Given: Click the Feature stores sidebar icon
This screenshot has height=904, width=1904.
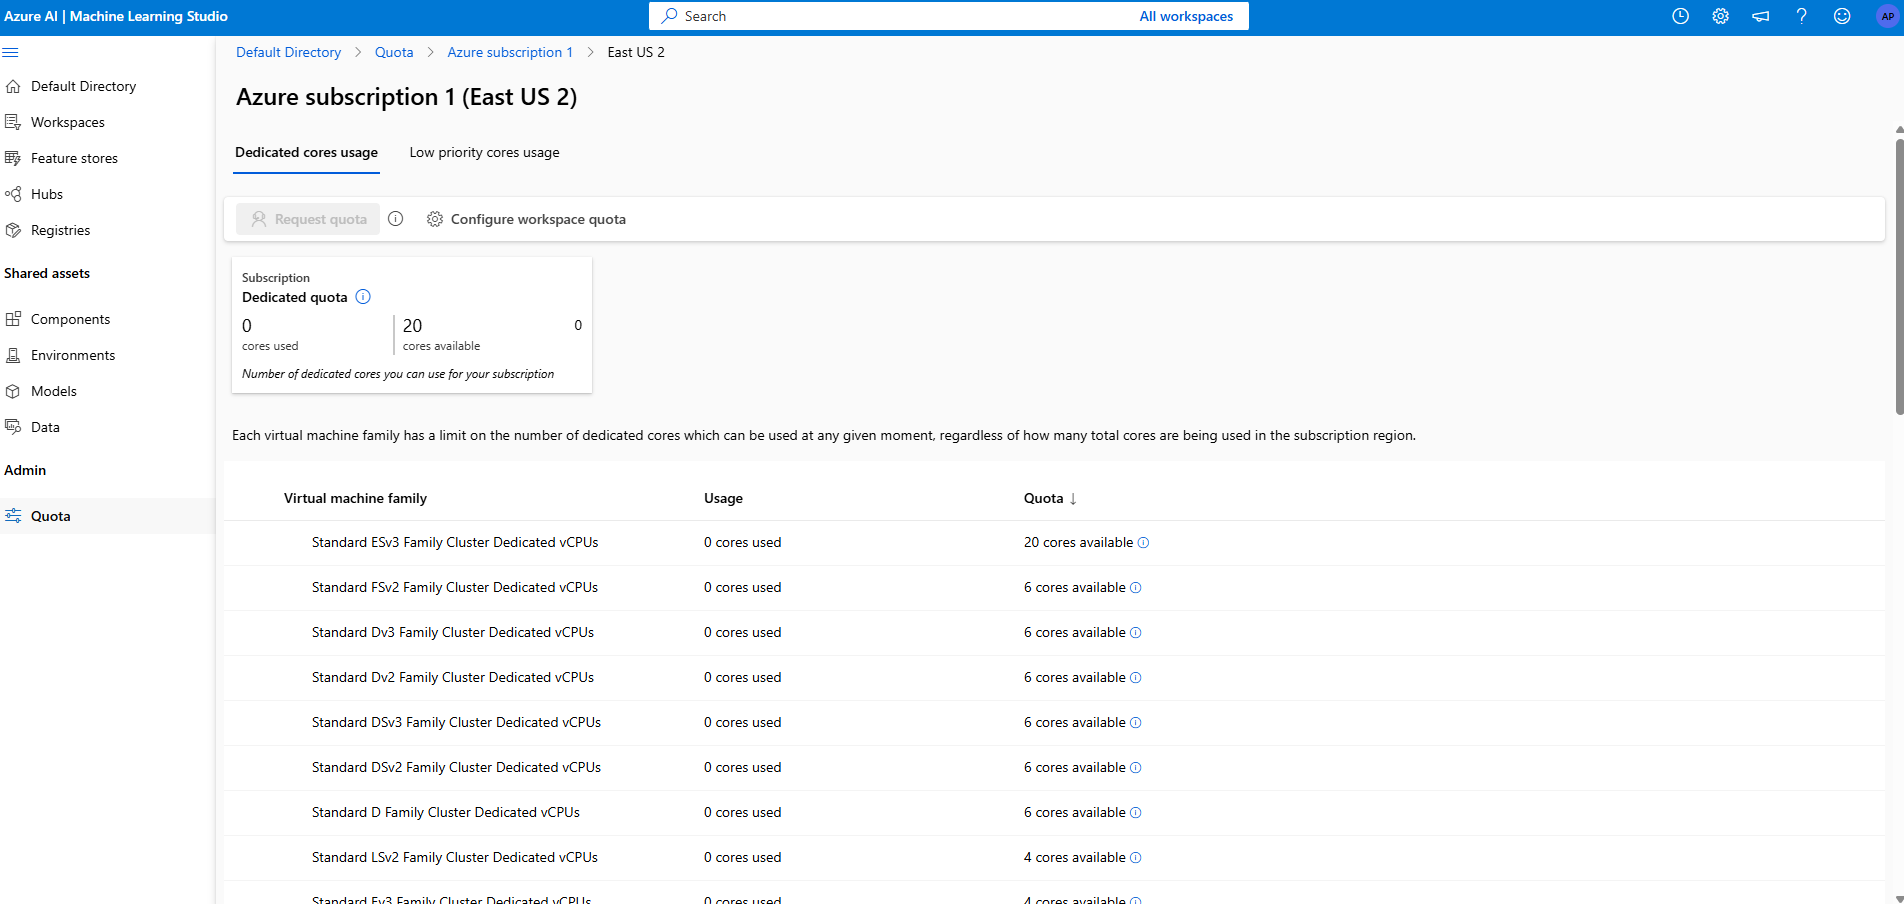Looking at the screenshot, I should tap(13, 158).
